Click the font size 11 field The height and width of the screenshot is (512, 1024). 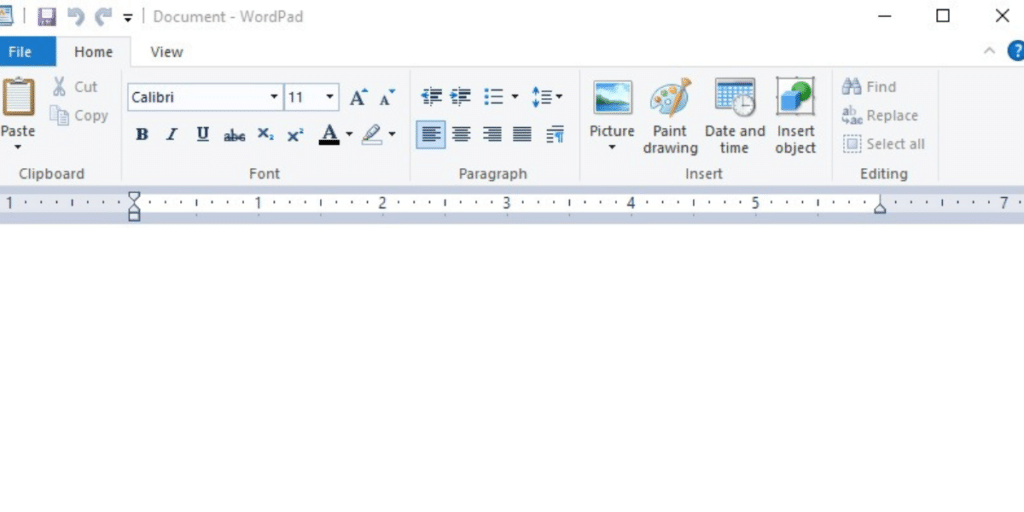tap(303, 97)
